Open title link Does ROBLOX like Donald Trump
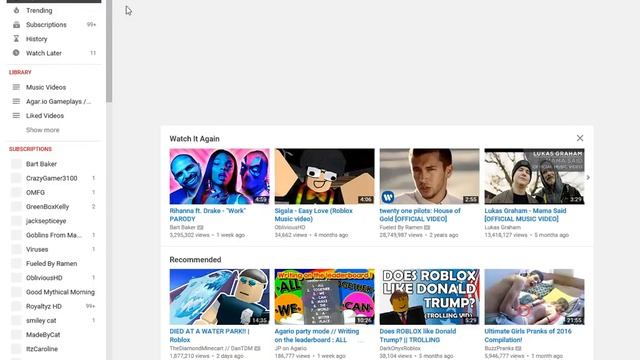 418,336
